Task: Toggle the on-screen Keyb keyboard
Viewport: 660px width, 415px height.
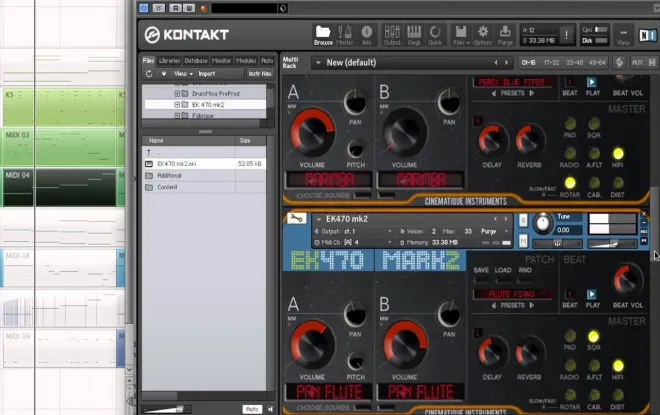Action: point(414,35)
